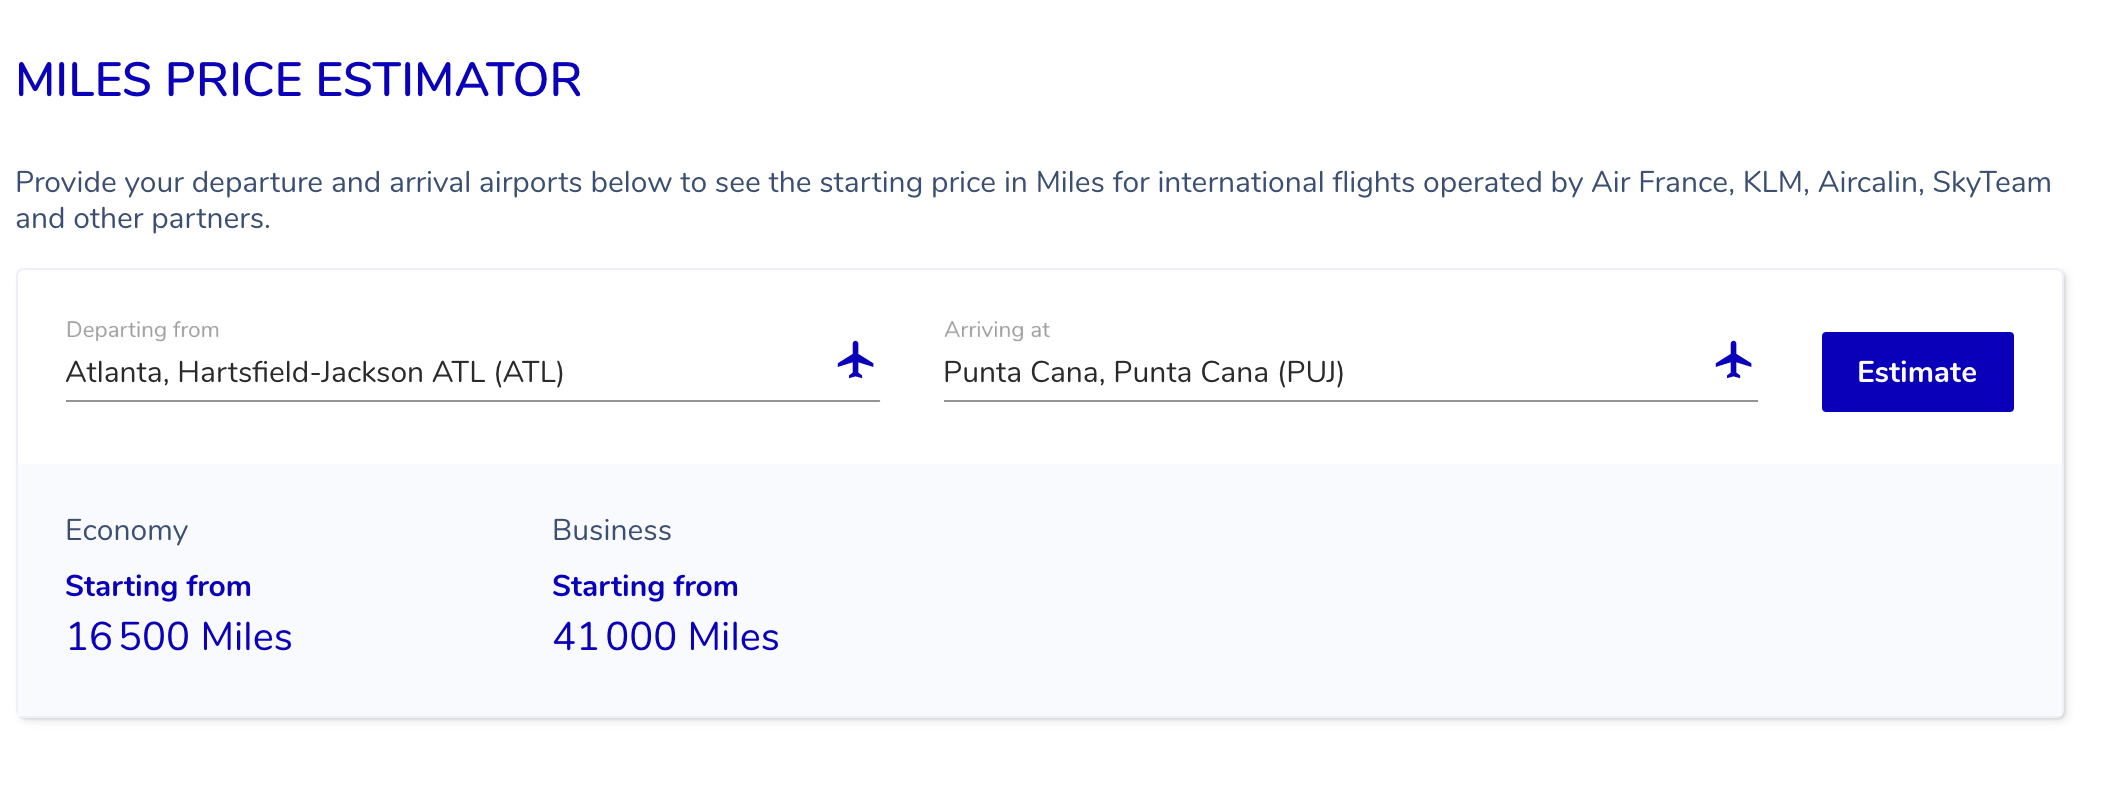The height and width of the screenshot is (786, 2104).
Task: Click the "Arriving at" field label
Action: point(996,330)
